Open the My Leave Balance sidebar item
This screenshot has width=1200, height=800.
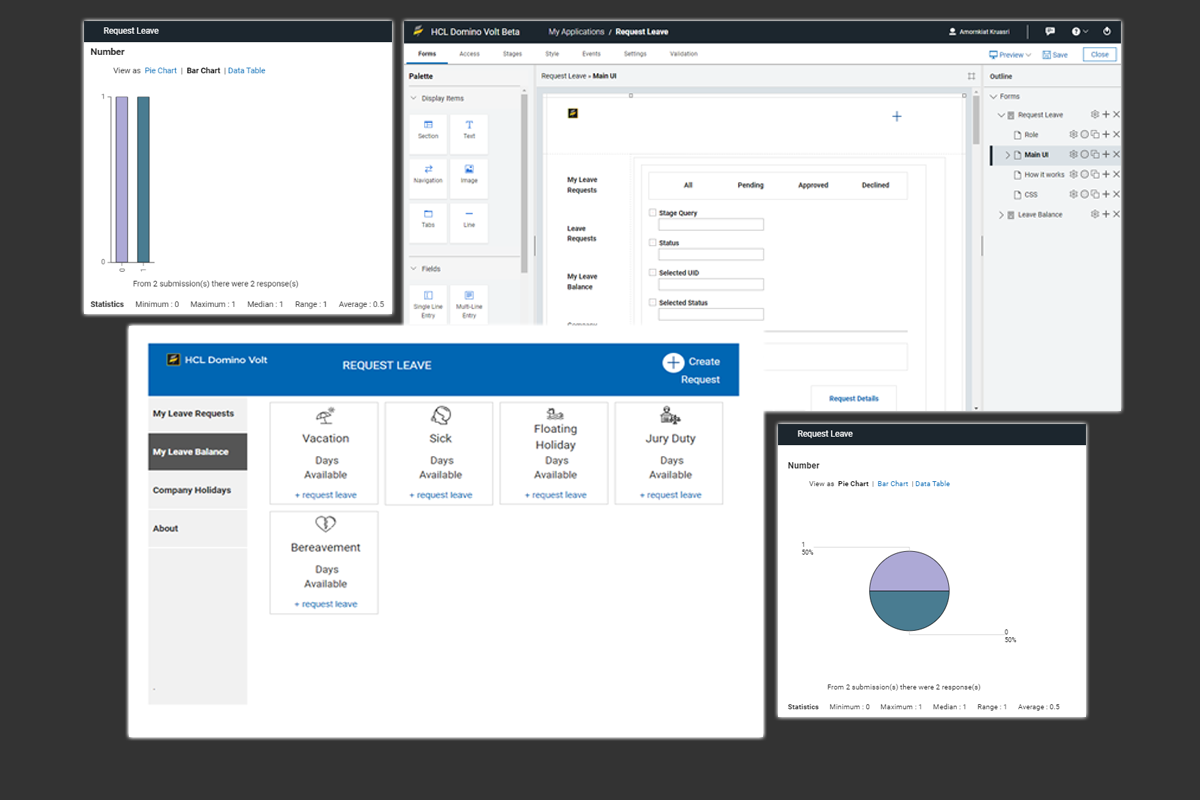tap(197, 452)
